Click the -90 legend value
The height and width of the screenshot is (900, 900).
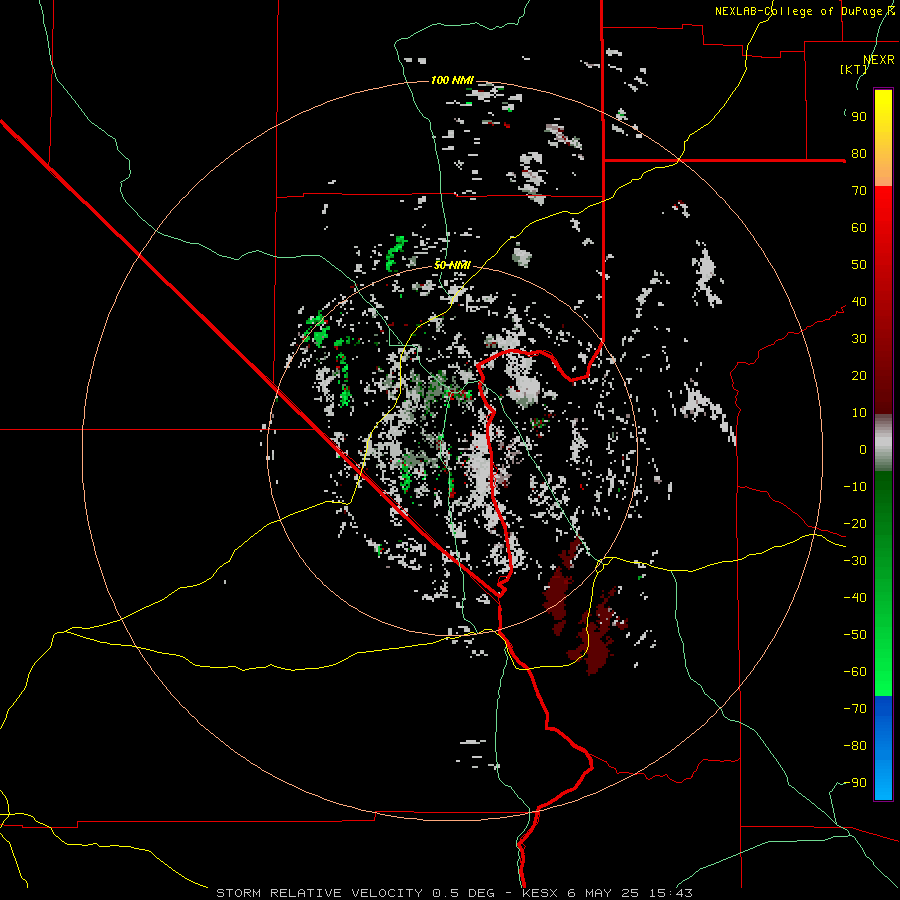(855, 783)
